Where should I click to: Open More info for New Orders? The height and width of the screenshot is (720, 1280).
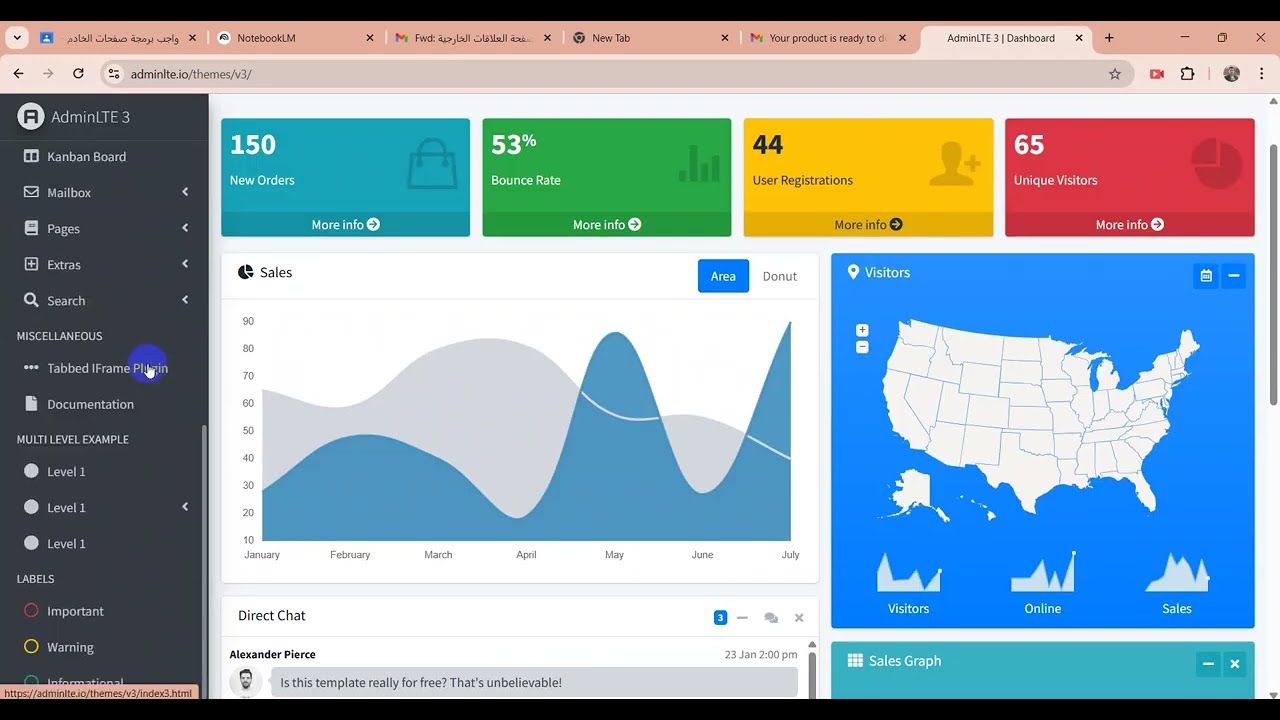point(345,225)
